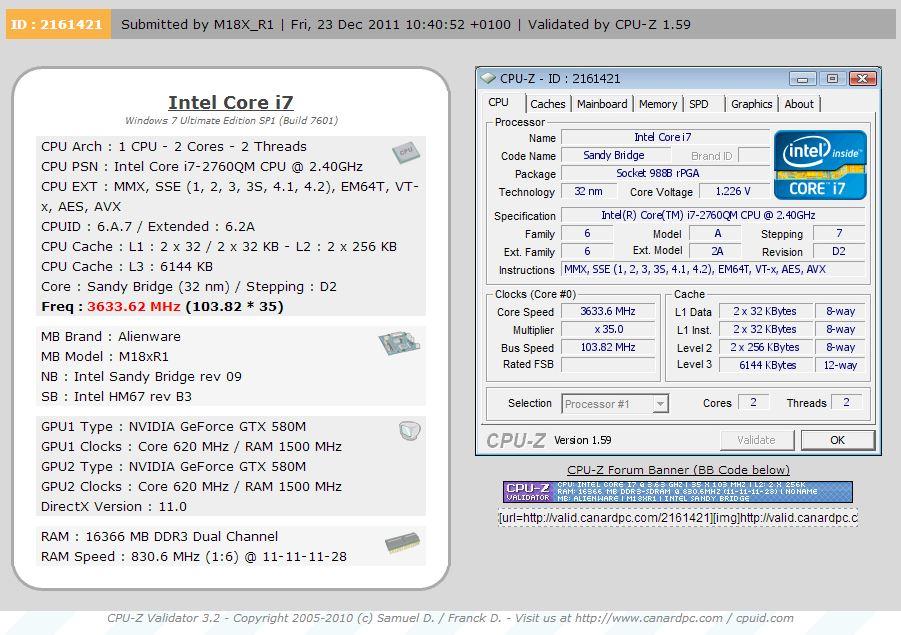The image size is (901, 635).
Task: Click the Package Socket 988B rPGA field
Action: (x=665, y=173)
